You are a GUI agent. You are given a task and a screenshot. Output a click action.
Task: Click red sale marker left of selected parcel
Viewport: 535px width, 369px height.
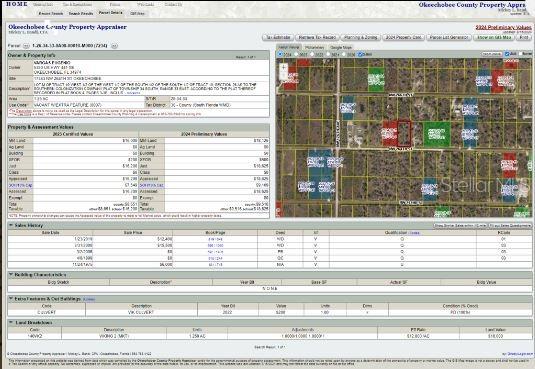pyautogui.click(x=390, y=133)
